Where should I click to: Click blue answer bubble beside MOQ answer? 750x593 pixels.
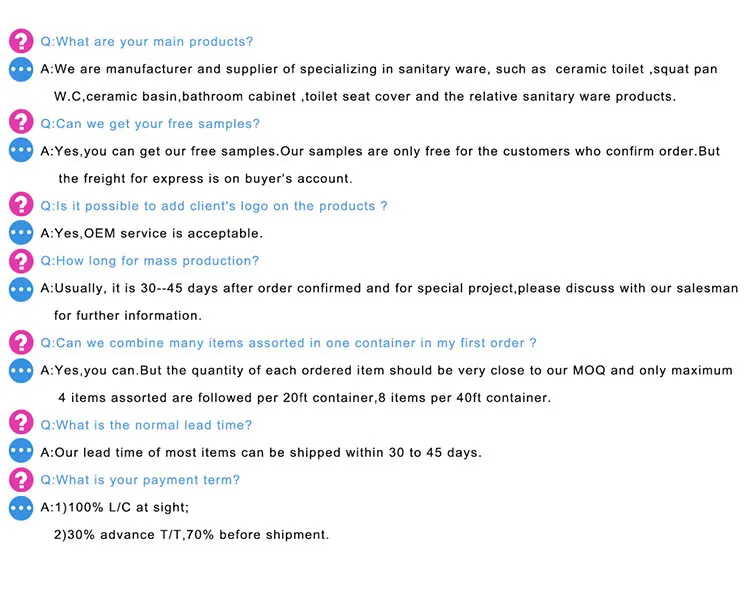point(21,370)
